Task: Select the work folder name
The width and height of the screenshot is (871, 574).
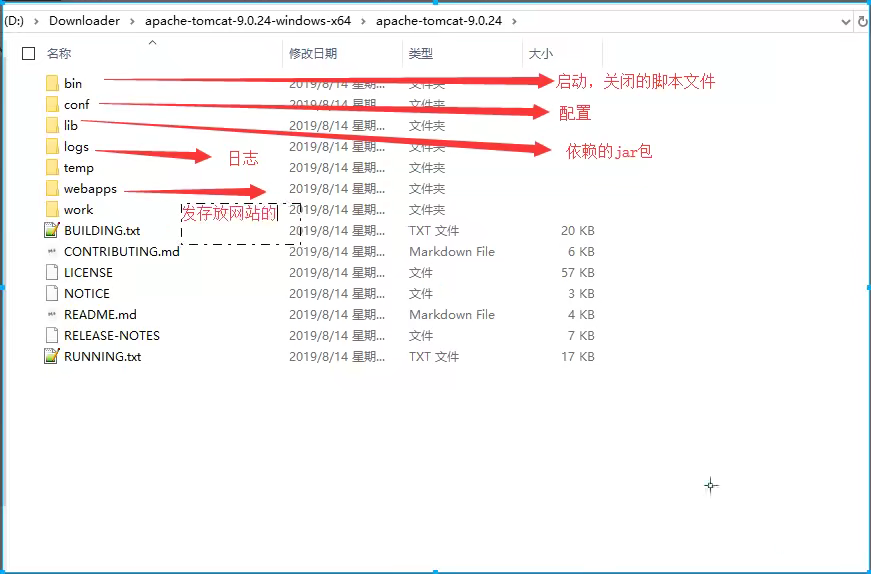Action: point(78,209)
